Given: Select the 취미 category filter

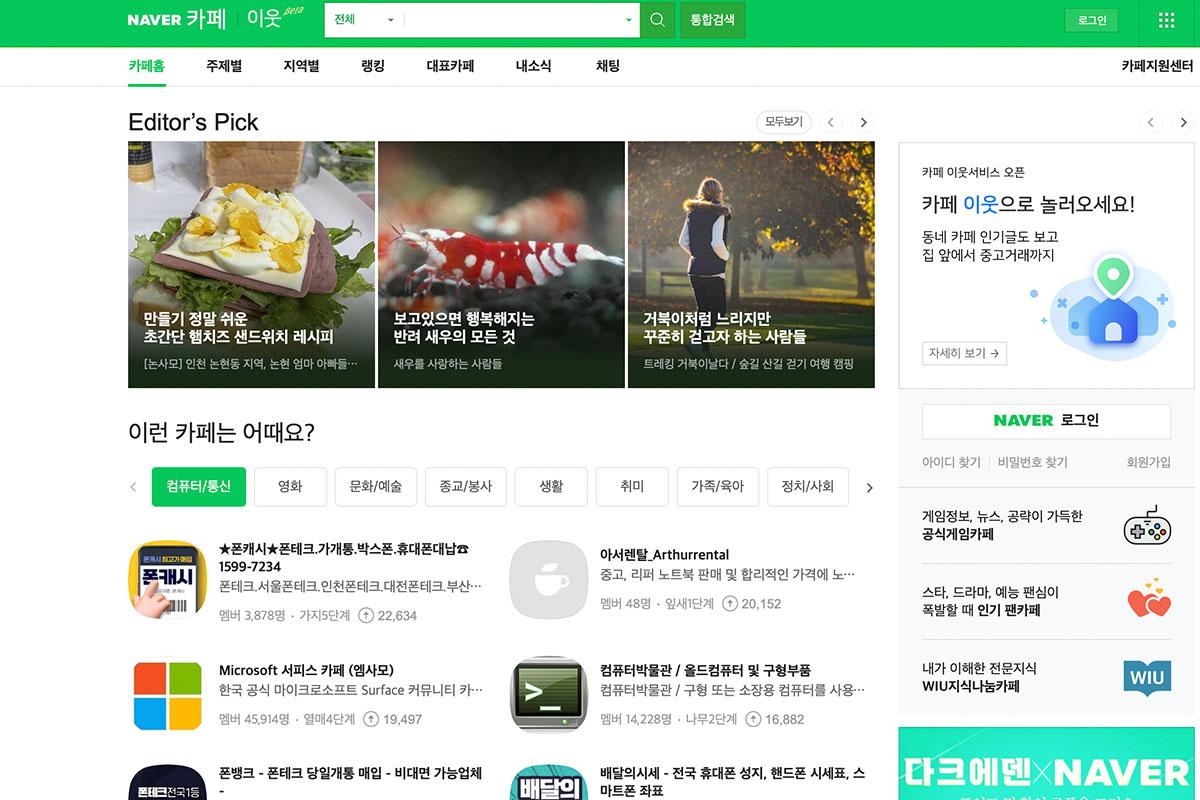Looking at the screenshot, I should pos(632,487).
